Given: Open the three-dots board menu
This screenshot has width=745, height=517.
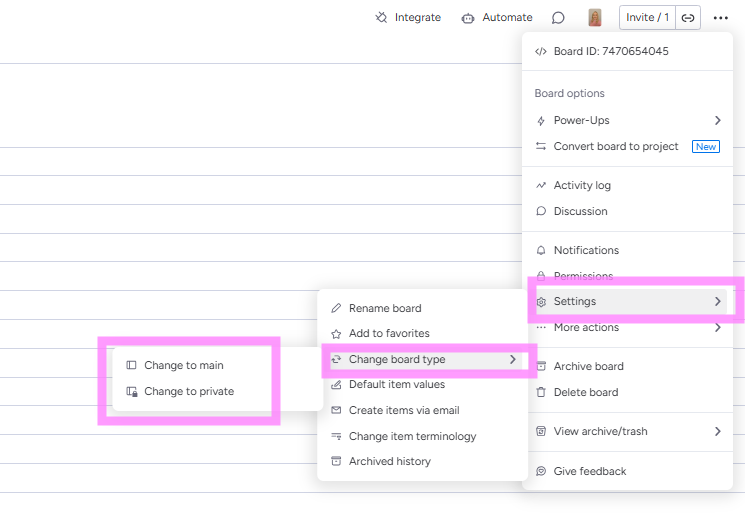Looking at the screenshot, I should 721,18.
